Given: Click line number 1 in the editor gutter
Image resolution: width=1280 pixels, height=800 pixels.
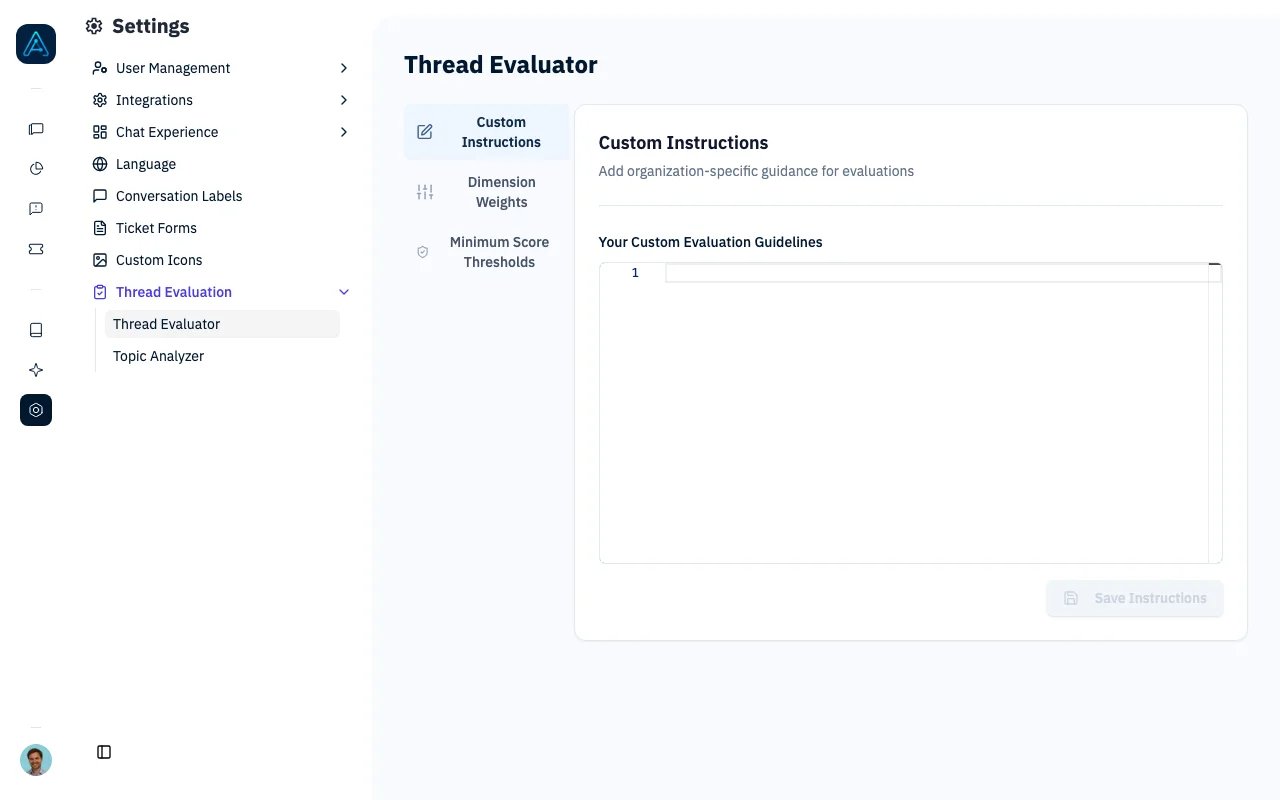Looking at the screenshot, I should pos(634,273).
